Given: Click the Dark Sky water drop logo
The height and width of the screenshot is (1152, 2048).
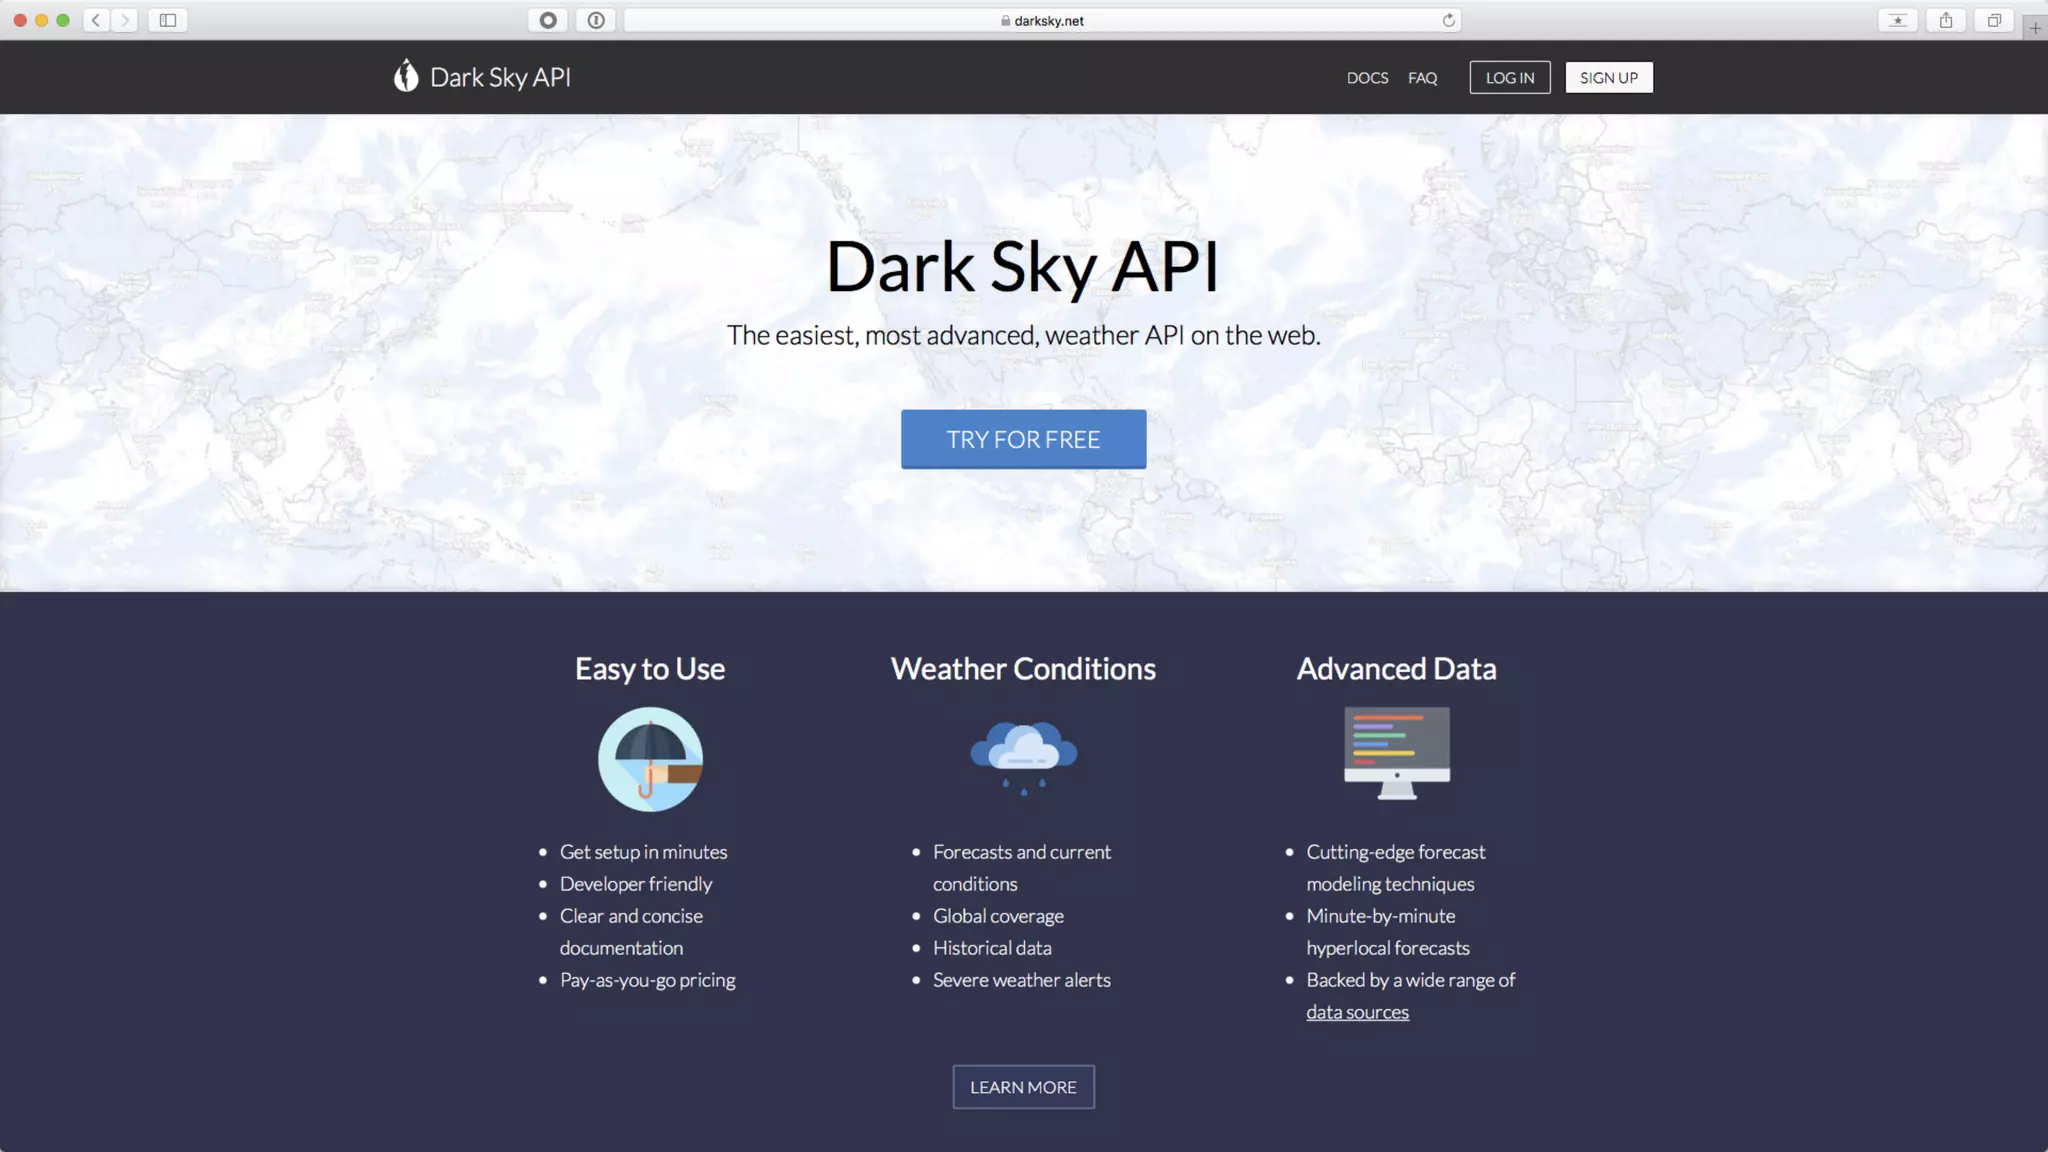Looking at the screenshot, I should [x=405, y=76].
